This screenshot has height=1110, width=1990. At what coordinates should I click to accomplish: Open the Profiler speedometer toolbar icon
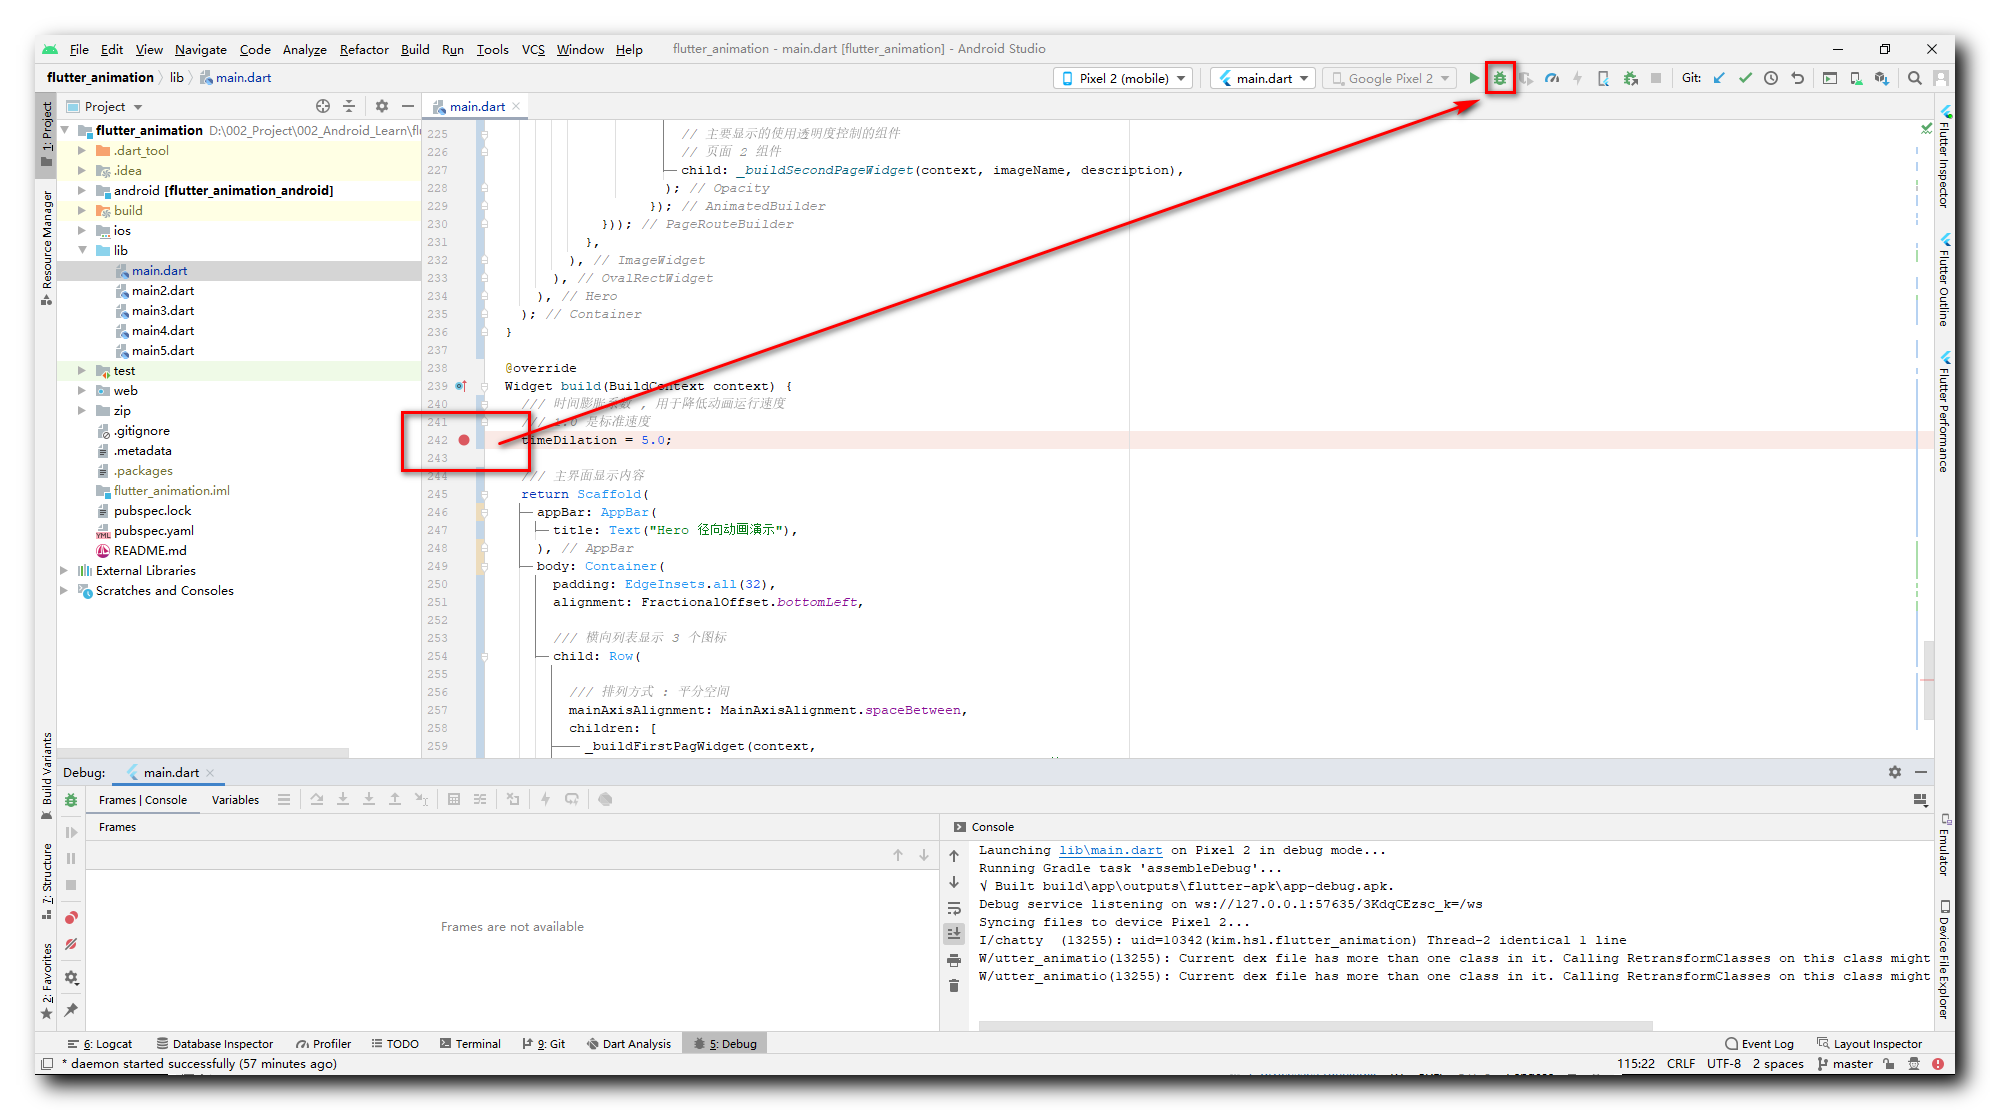click(1551, 78)
